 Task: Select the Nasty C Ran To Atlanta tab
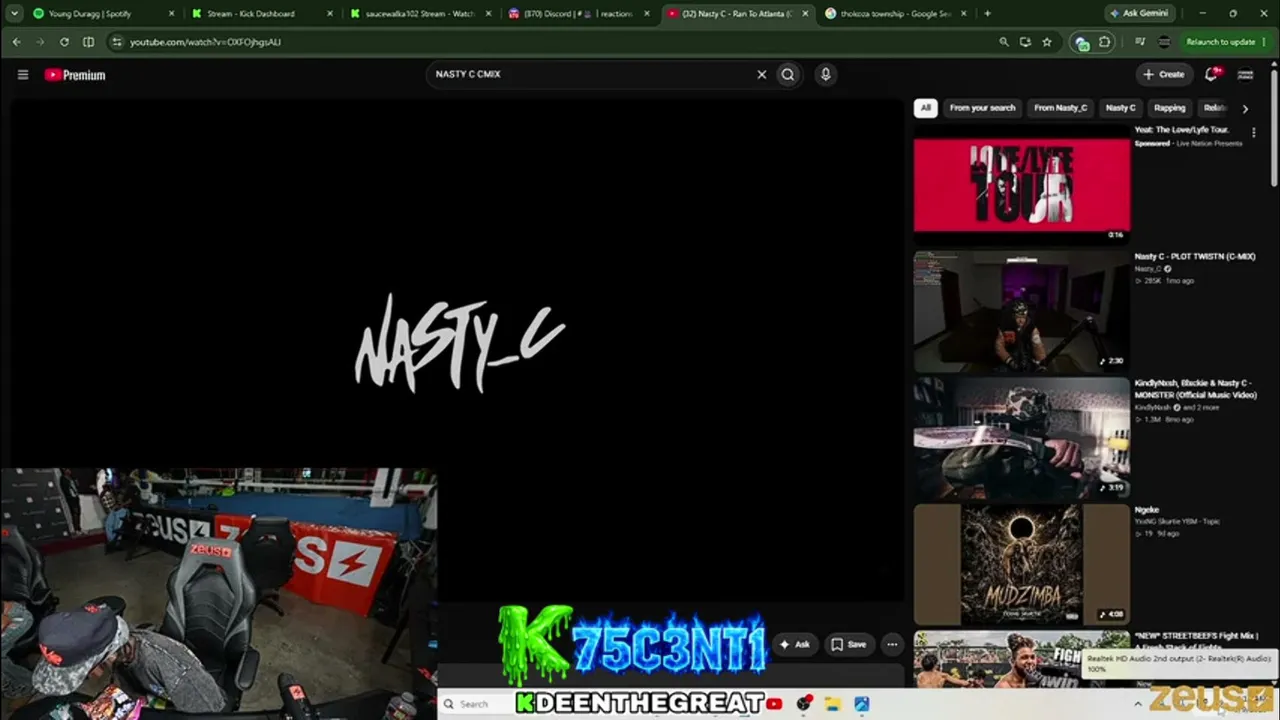click(x=737, y=14)
